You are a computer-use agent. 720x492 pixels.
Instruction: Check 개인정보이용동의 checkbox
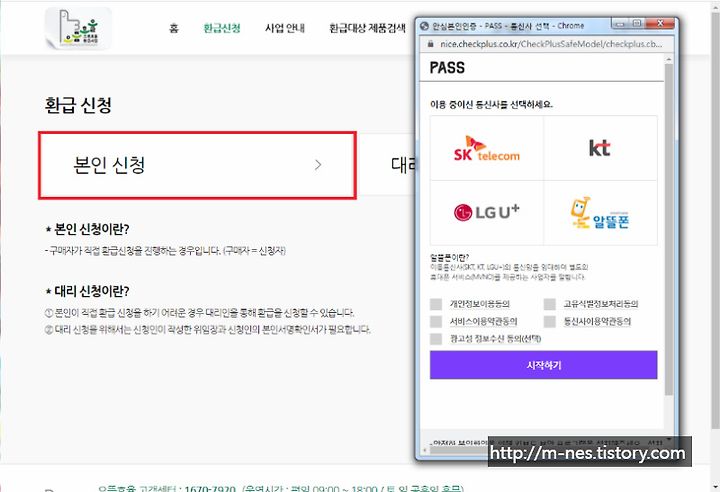436,304
